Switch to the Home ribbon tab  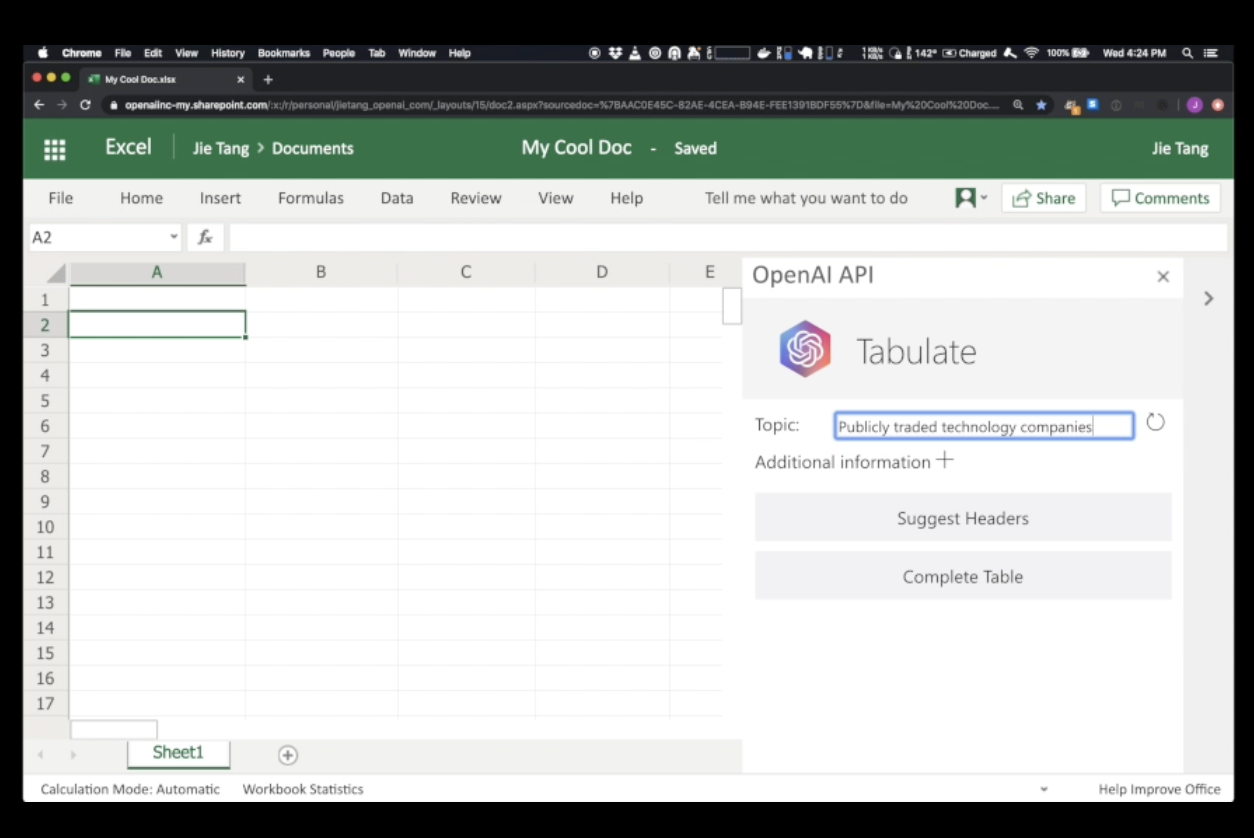(x=141, y=198)
